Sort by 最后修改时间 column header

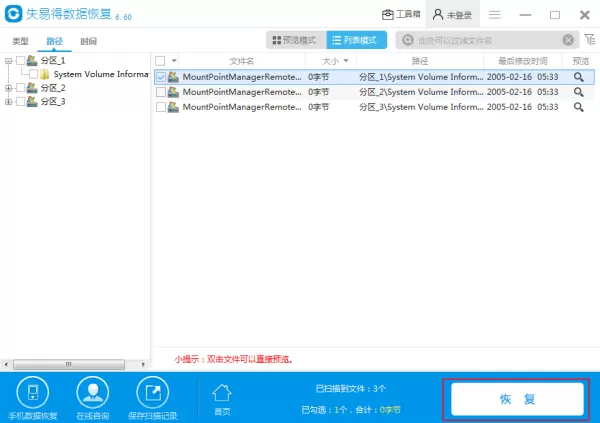[x=523, y=61]
